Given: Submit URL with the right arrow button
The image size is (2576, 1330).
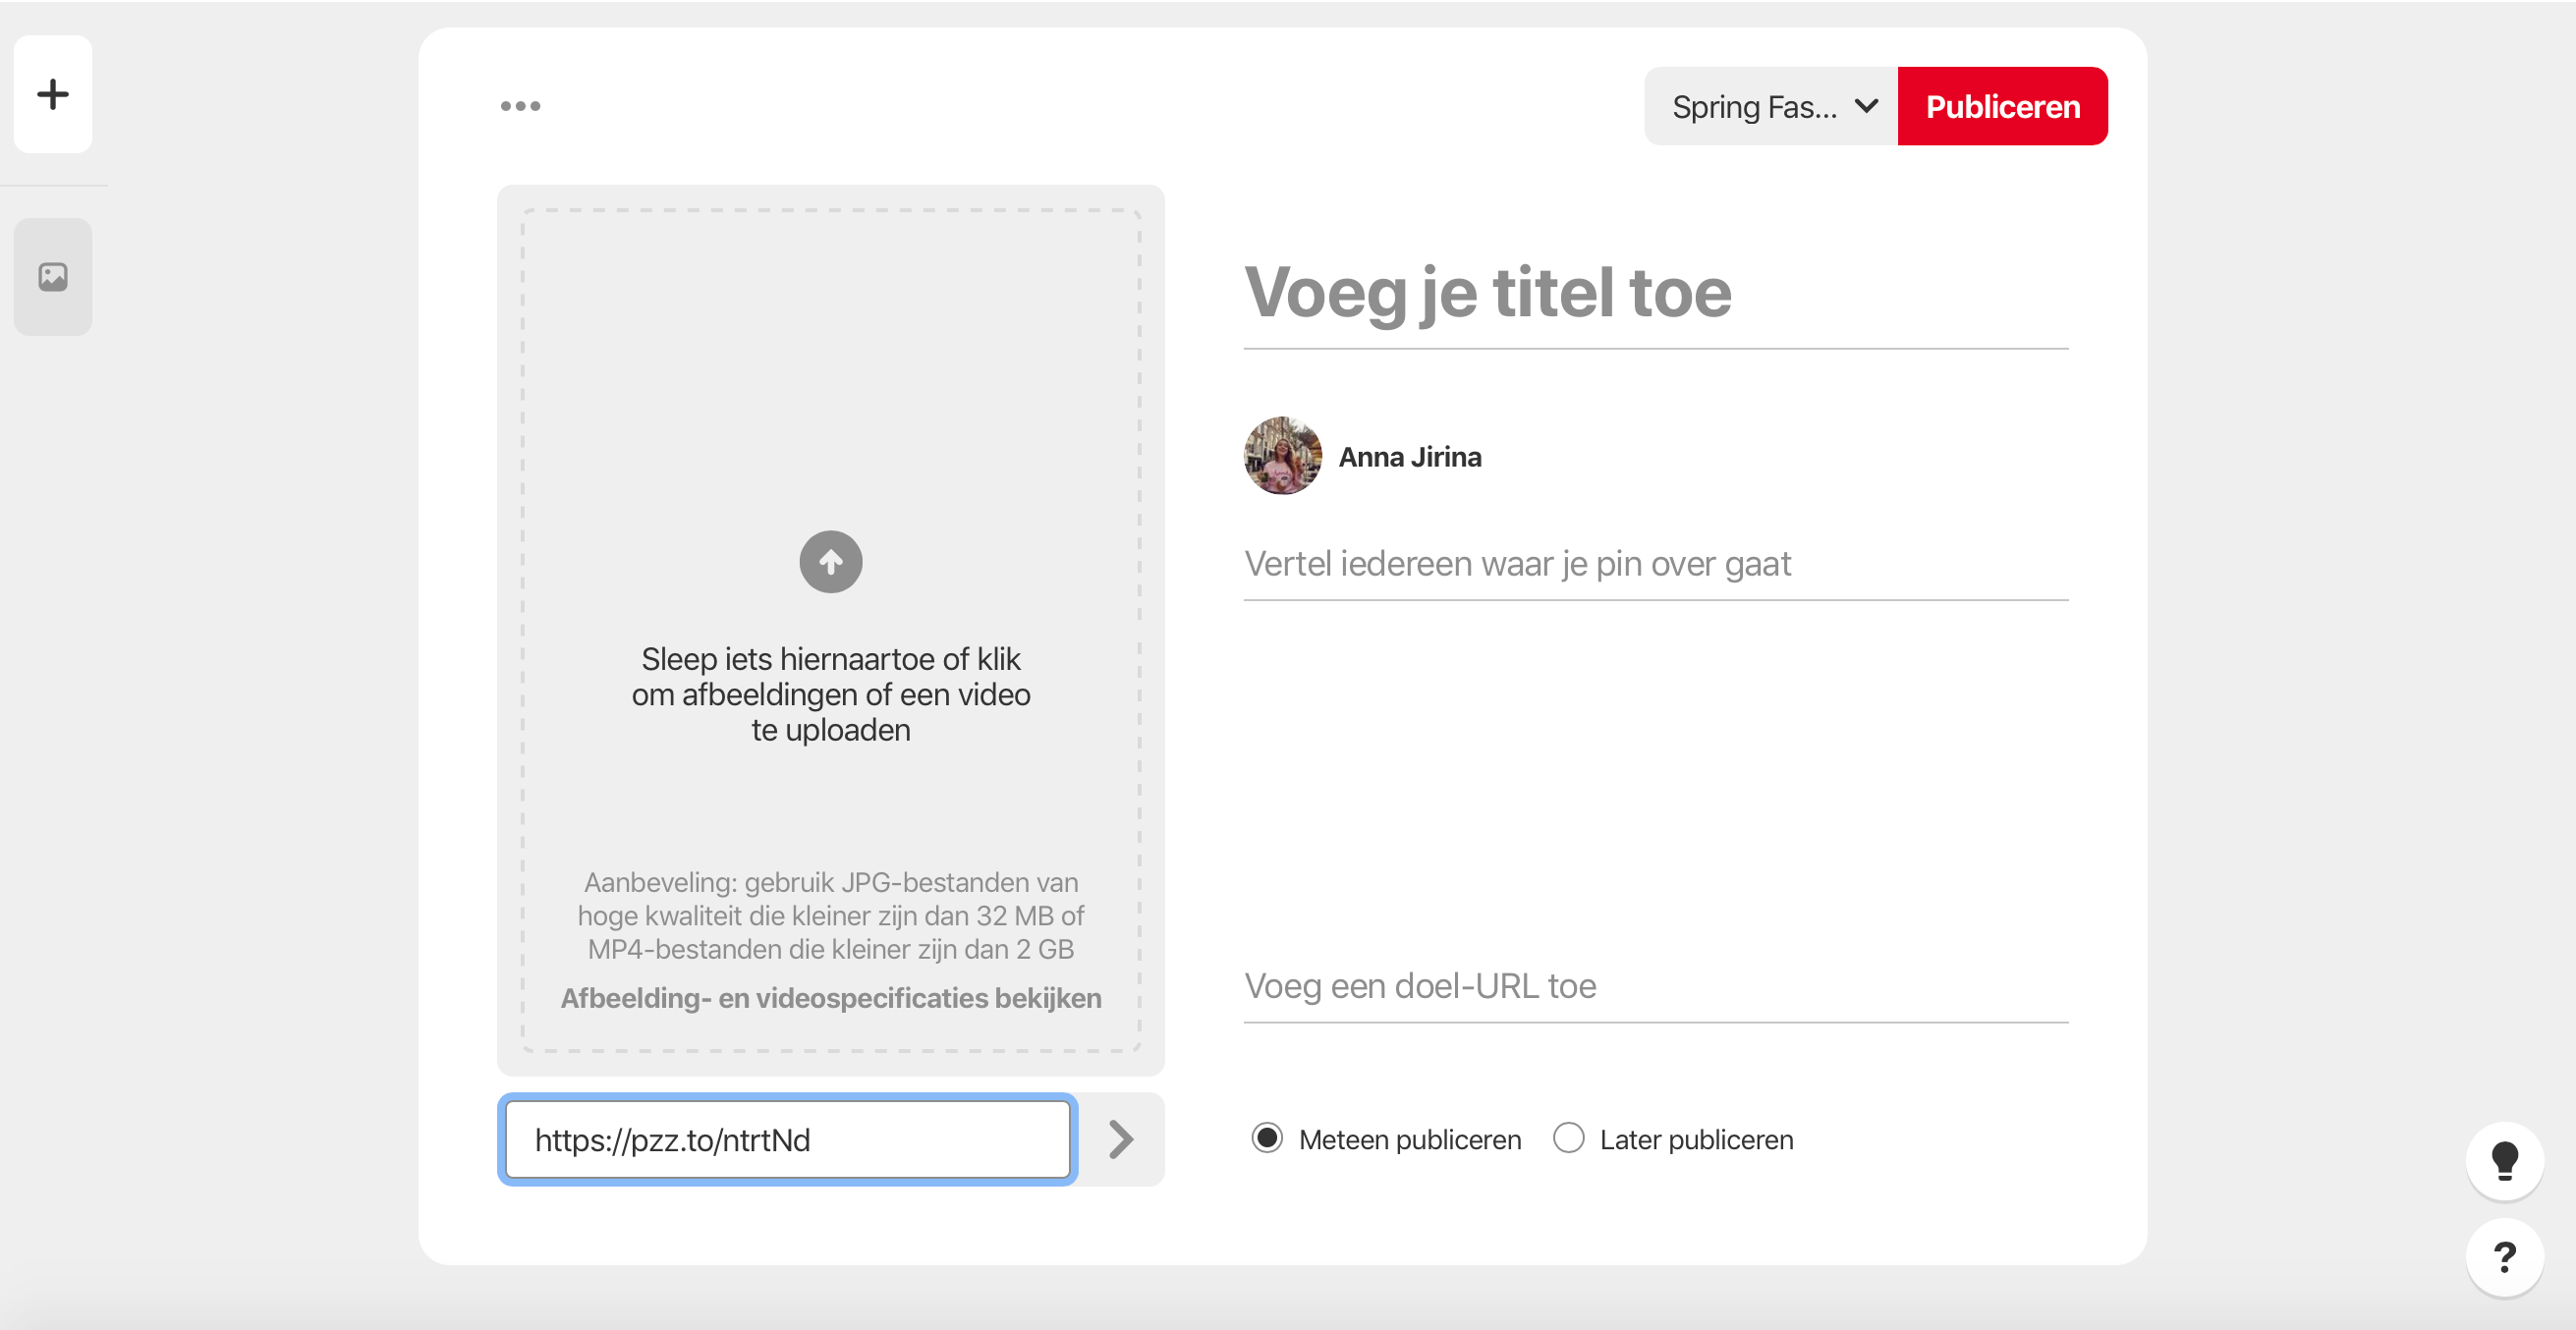Looking at the screenshot, I should pos(1120,1139).
